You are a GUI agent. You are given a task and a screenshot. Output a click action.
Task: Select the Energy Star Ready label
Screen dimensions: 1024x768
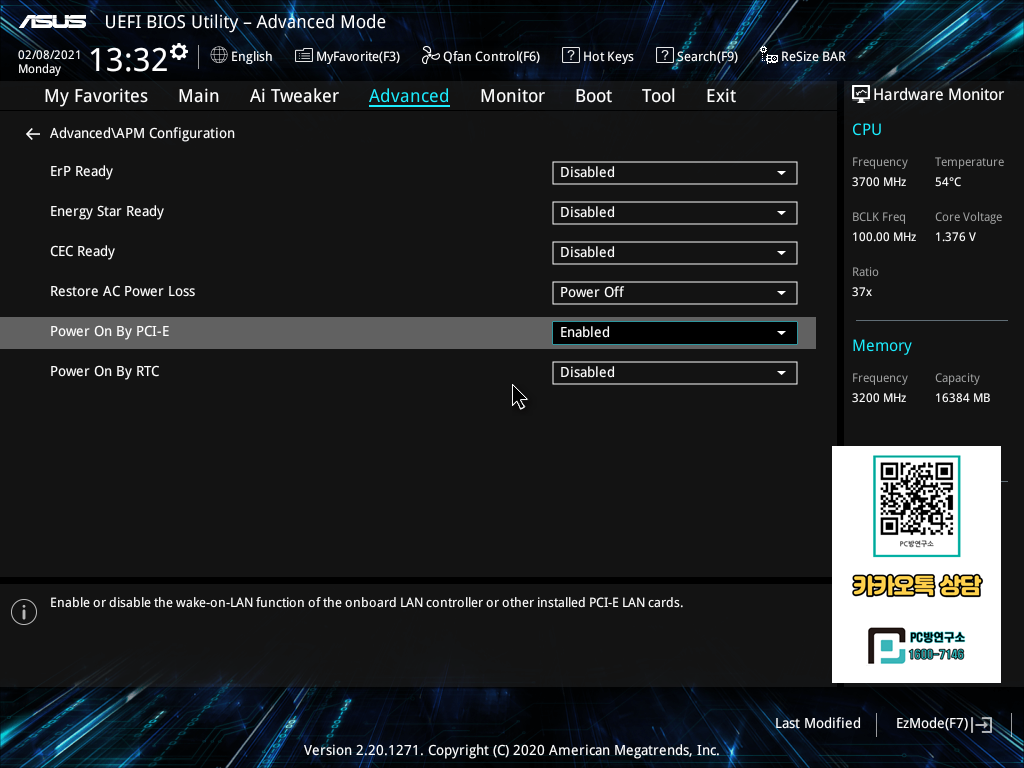coord(107,212)
